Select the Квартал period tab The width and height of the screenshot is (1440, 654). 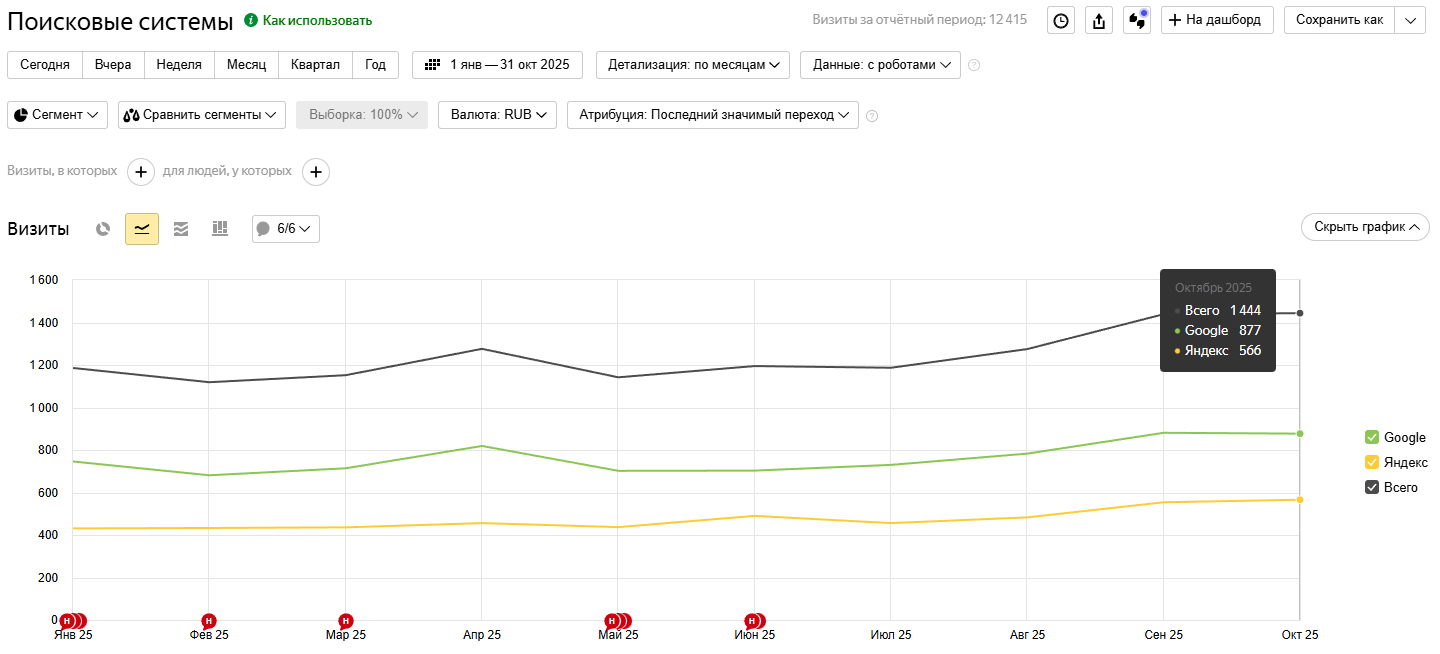(315, 65)
